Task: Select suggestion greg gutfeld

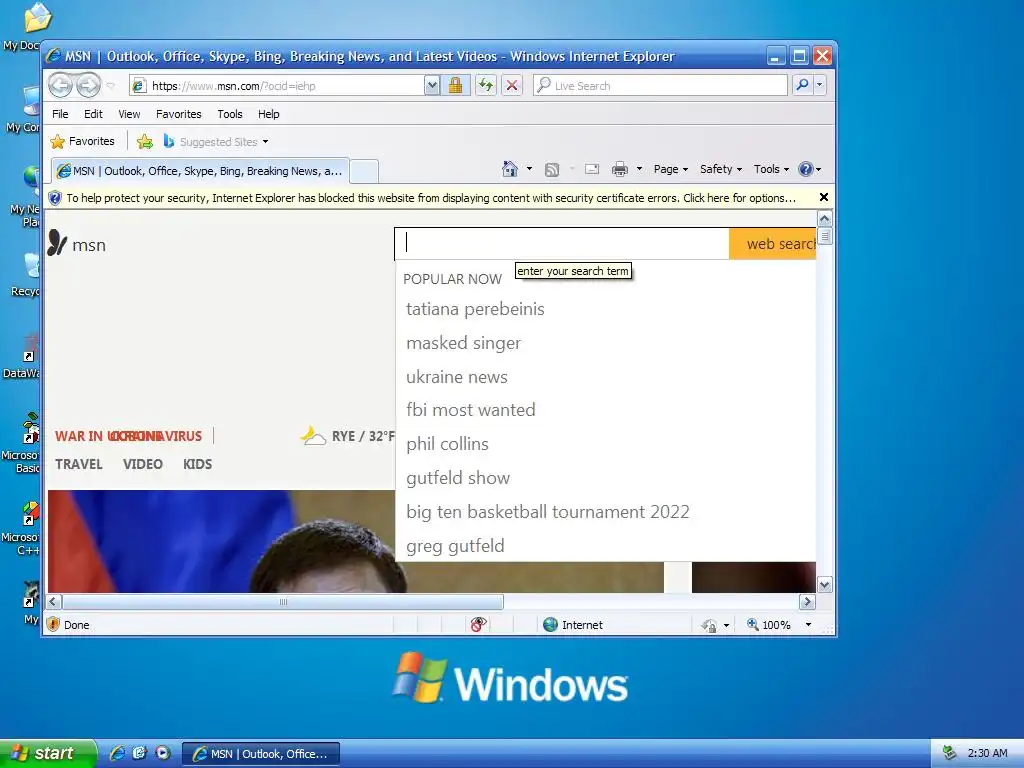Action: pos(455,546)
